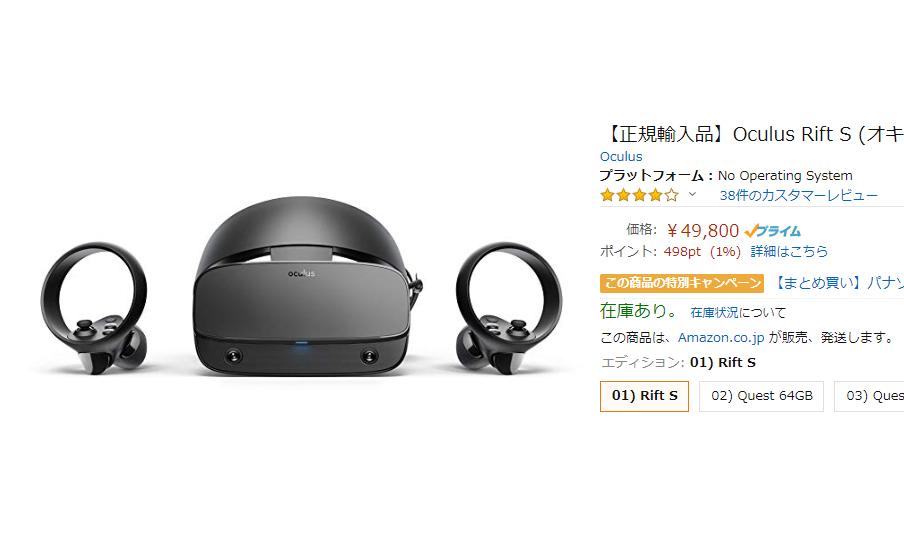The width and height of the screenshot is (904, 535).
Task: Click the Rift S headset product image
Action: (307, 287)
